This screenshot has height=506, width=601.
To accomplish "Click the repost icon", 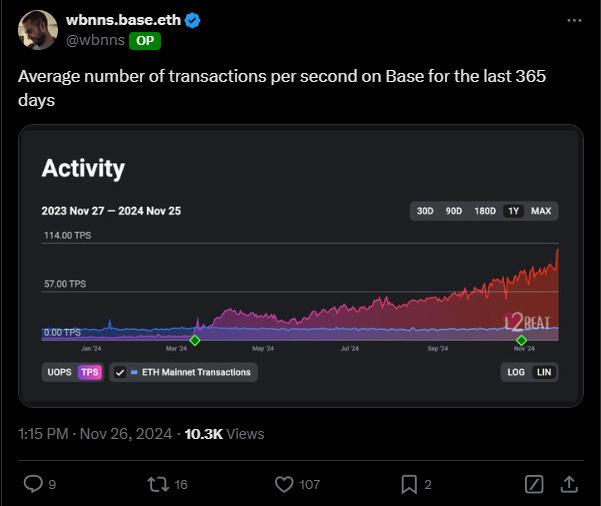I will pos(159,484).
